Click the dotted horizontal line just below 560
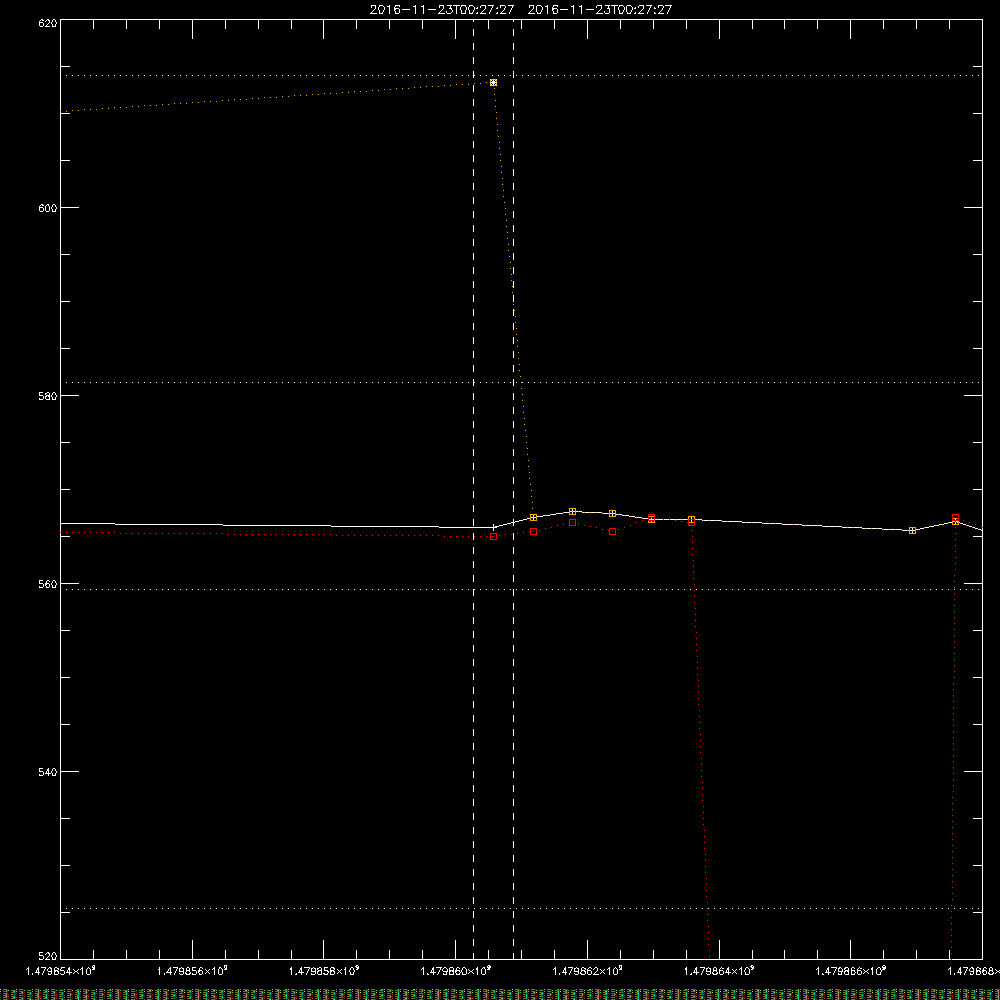 click(521, 589)
